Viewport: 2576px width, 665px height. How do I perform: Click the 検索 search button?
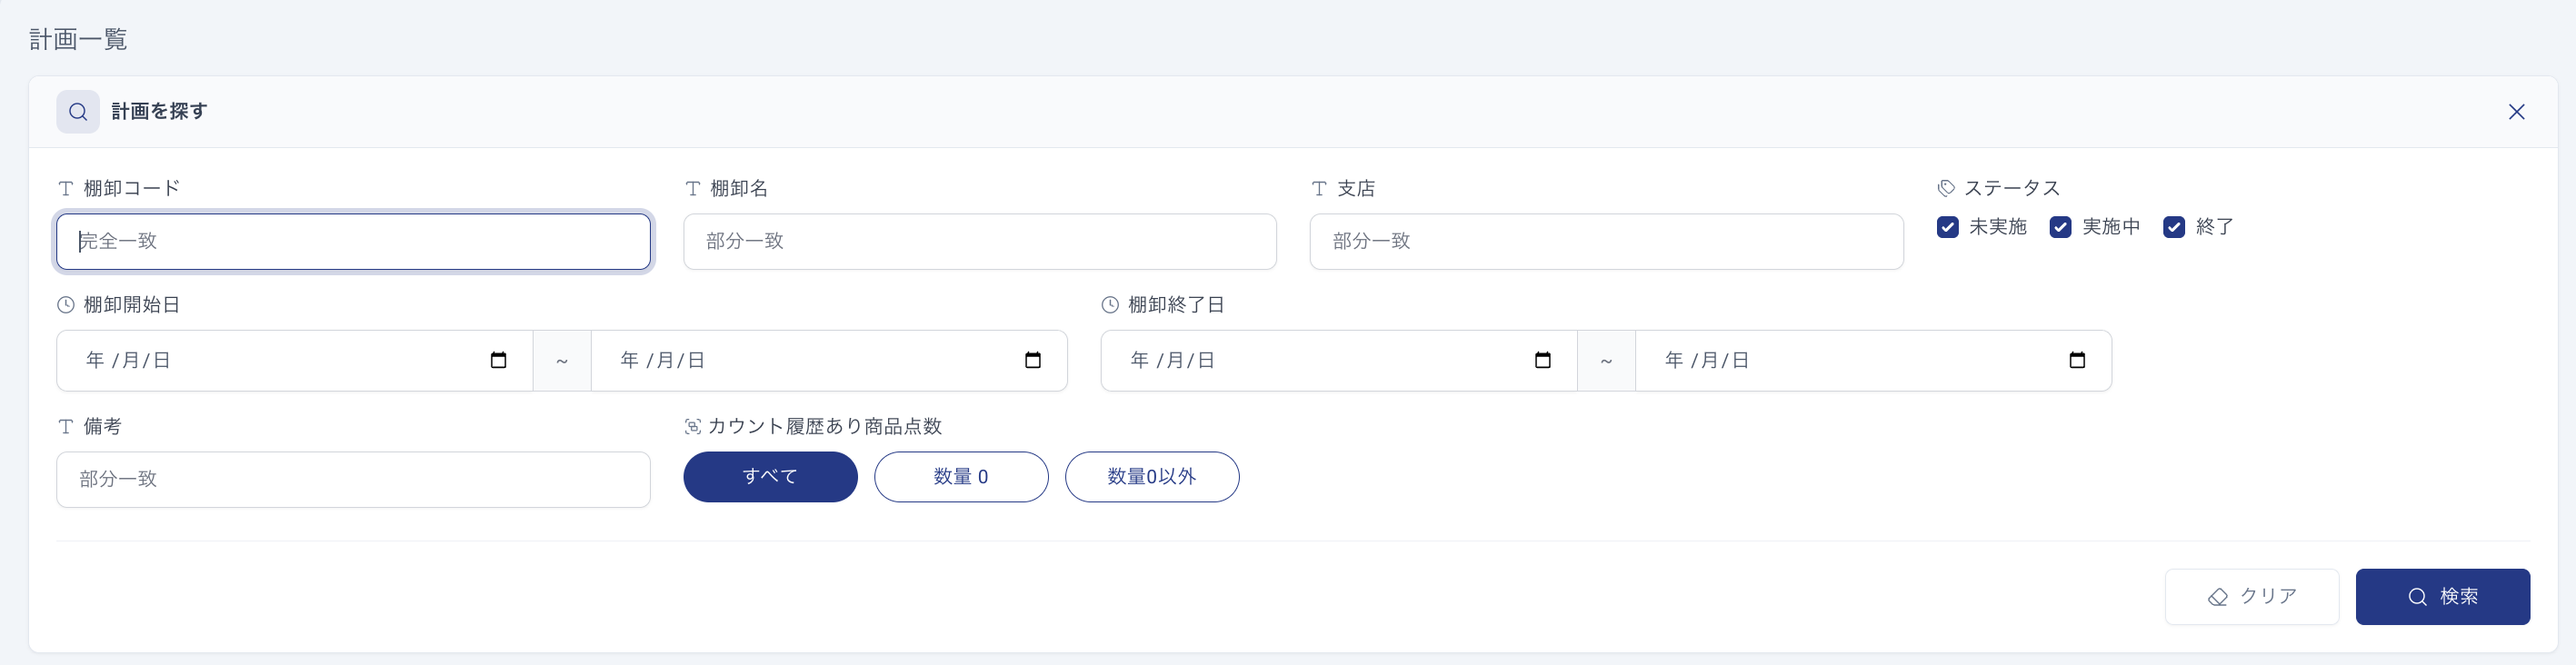[2442, 597]
